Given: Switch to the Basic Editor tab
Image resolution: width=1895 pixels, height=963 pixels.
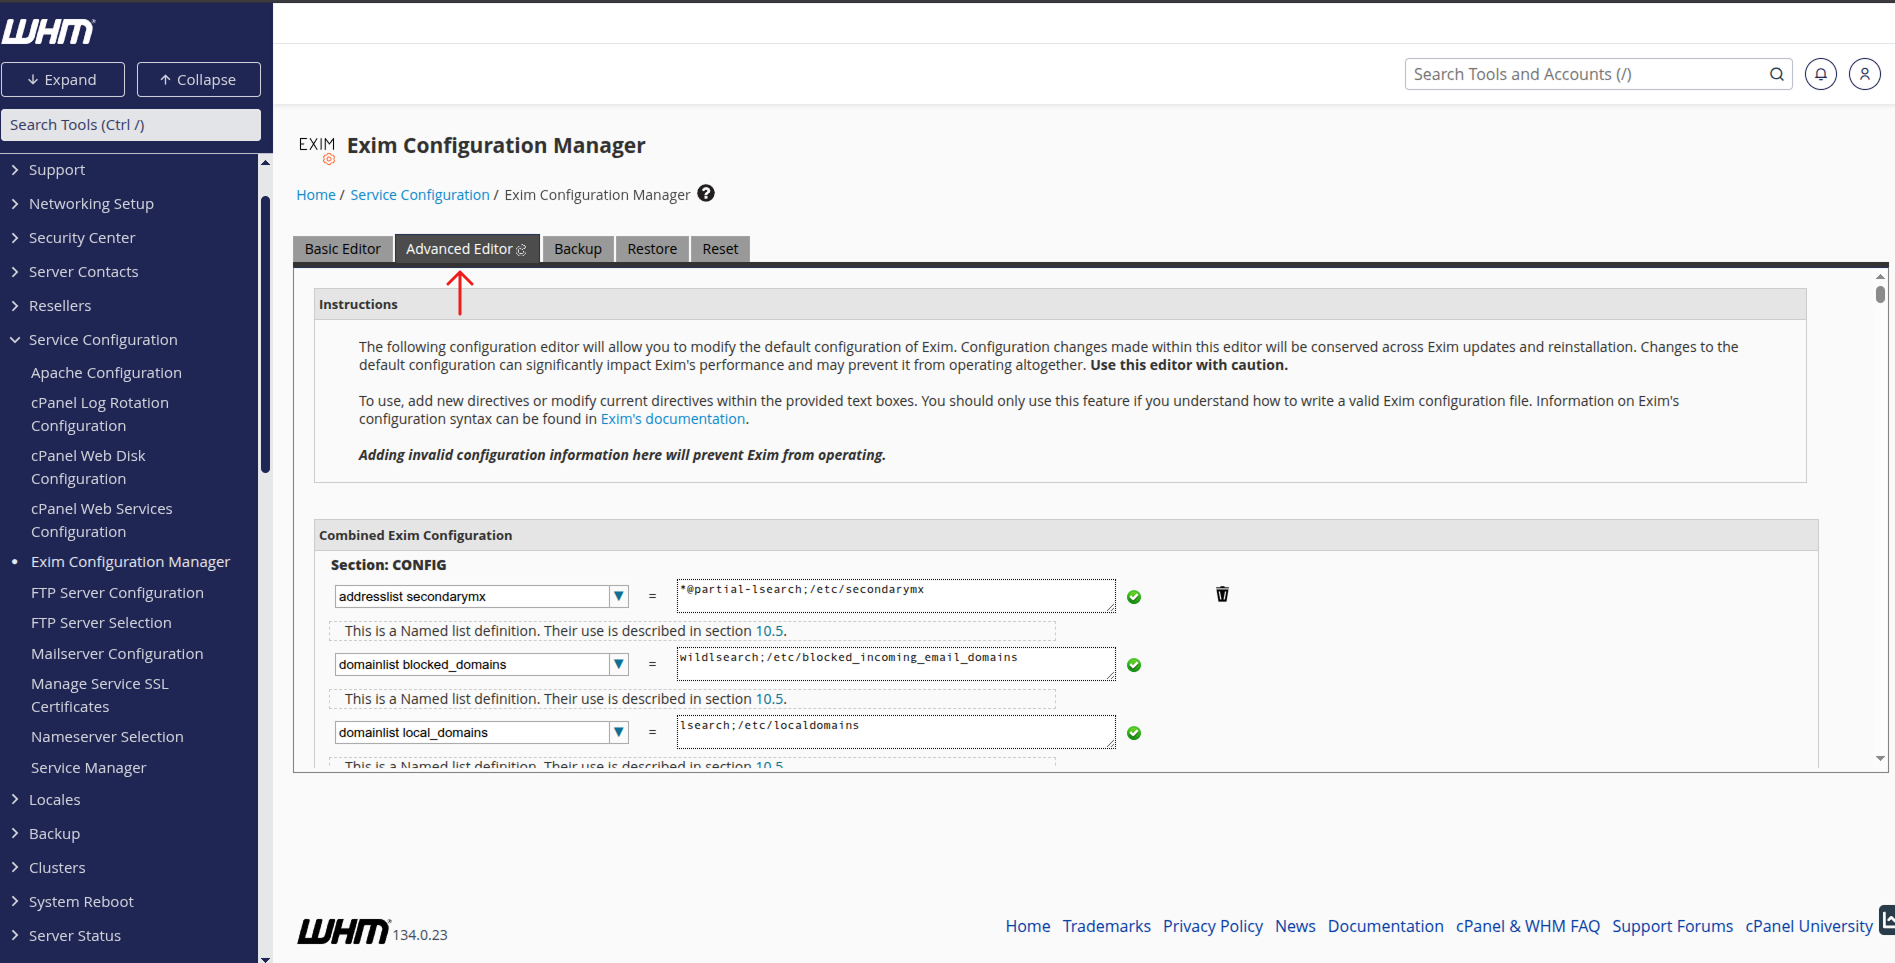Looking at the screenshot, I should click(x=343, y=249).
